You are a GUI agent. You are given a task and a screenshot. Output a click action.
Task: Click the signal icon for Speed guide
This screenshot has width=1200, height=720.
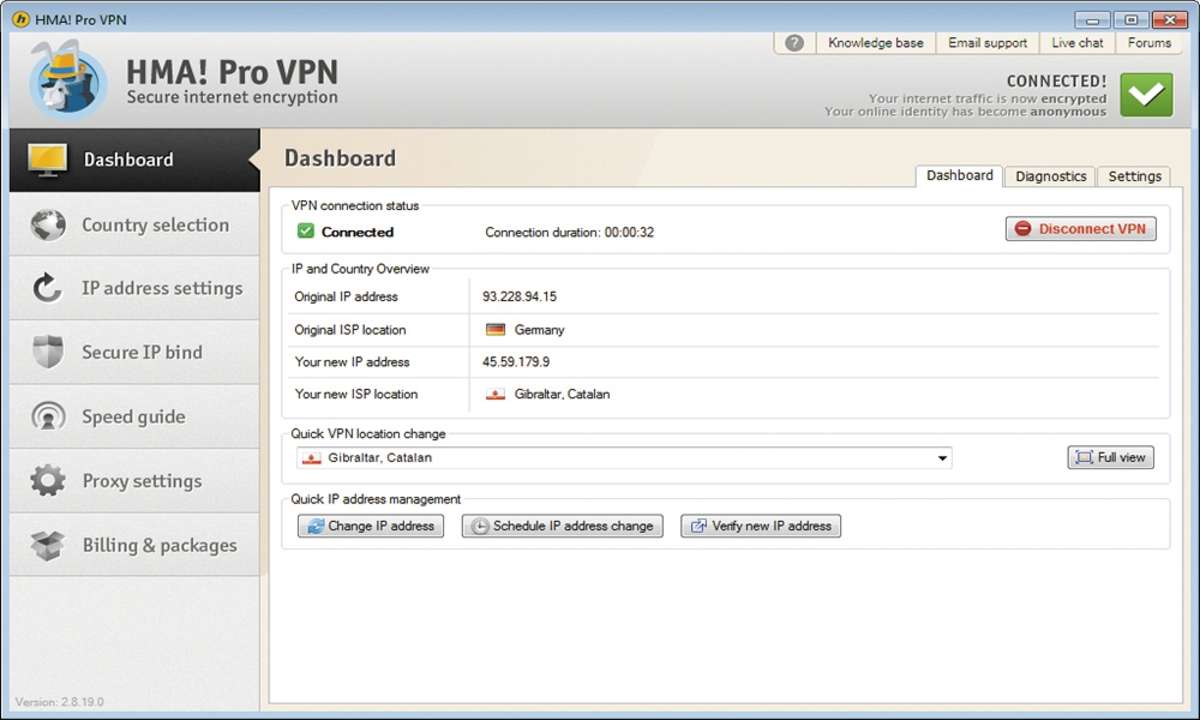tap(48, 417)
